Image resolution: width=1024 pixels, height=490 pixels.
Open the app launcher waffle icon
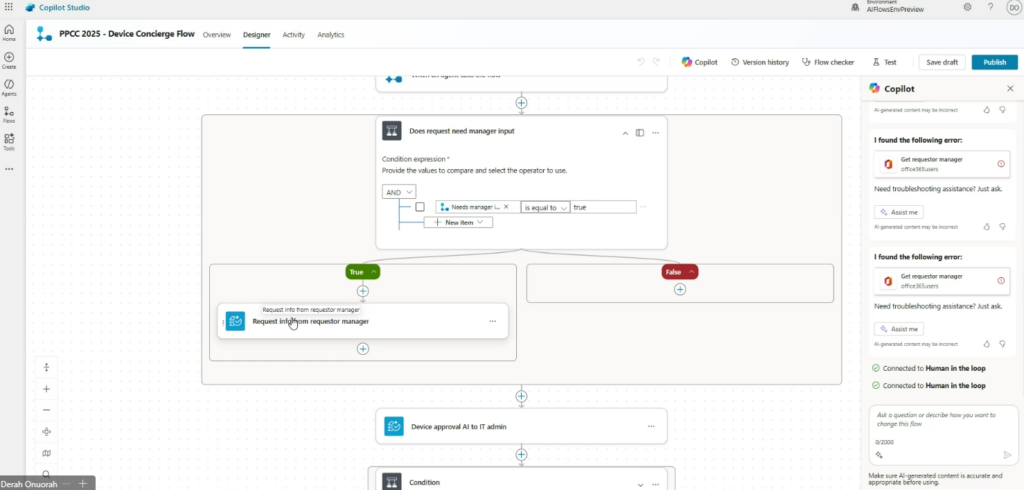8,7
